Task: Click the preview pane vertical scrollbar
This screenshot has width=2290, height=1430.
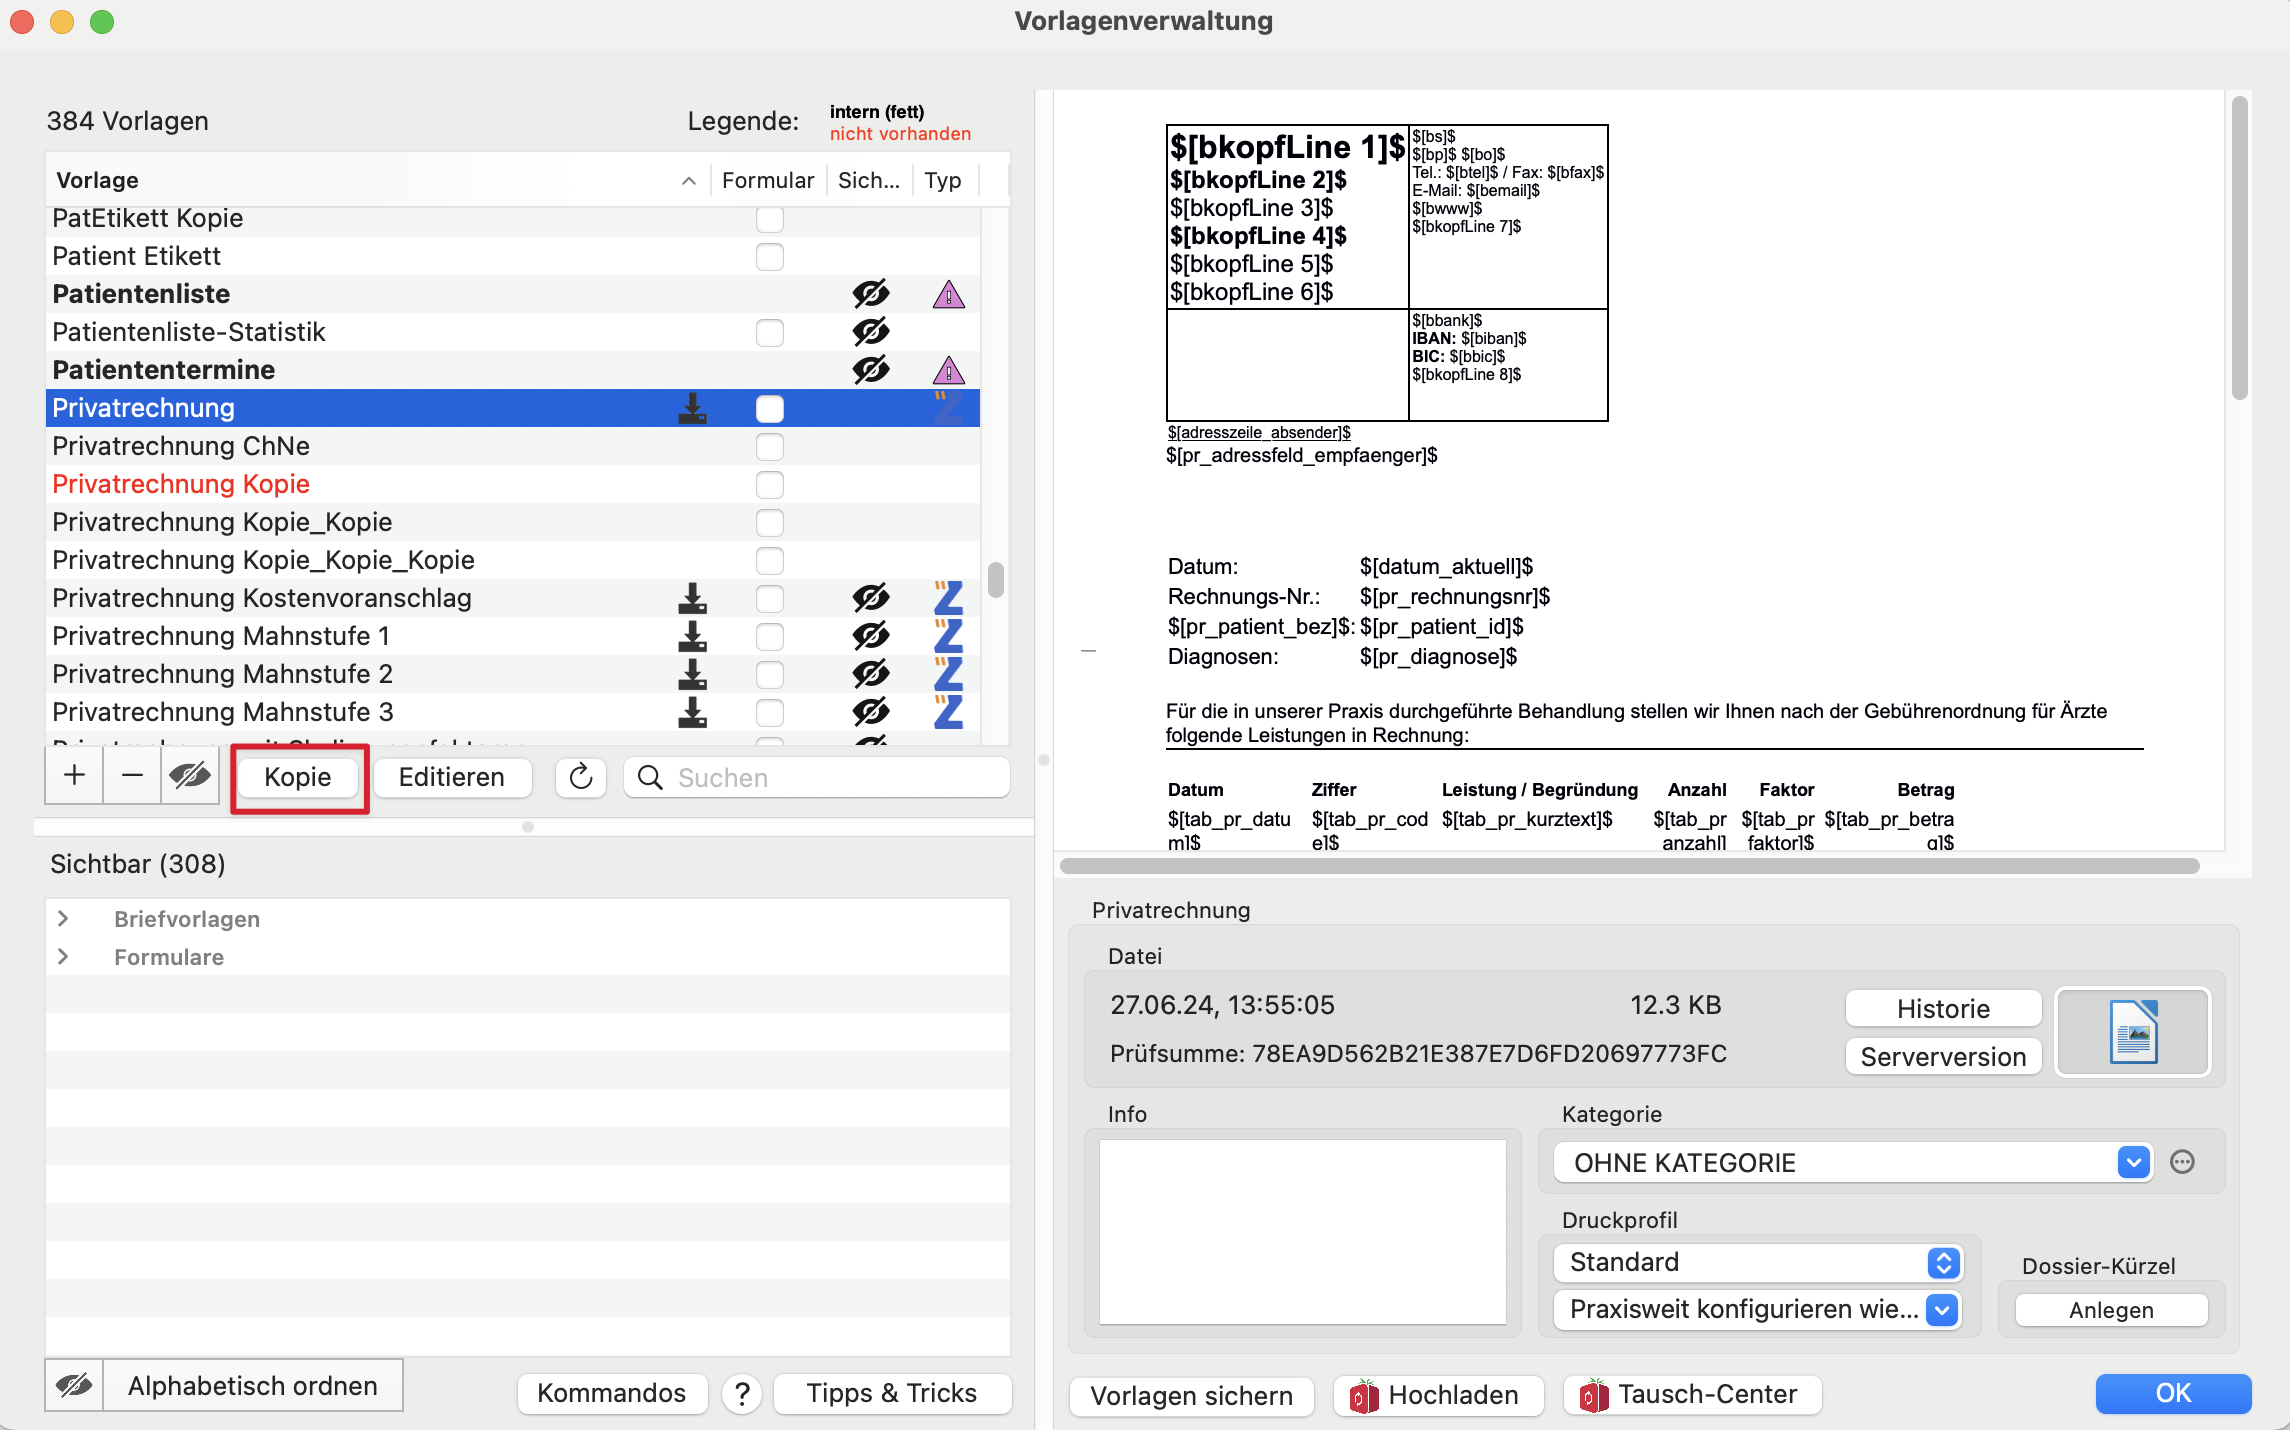Action: point(2240,248)
